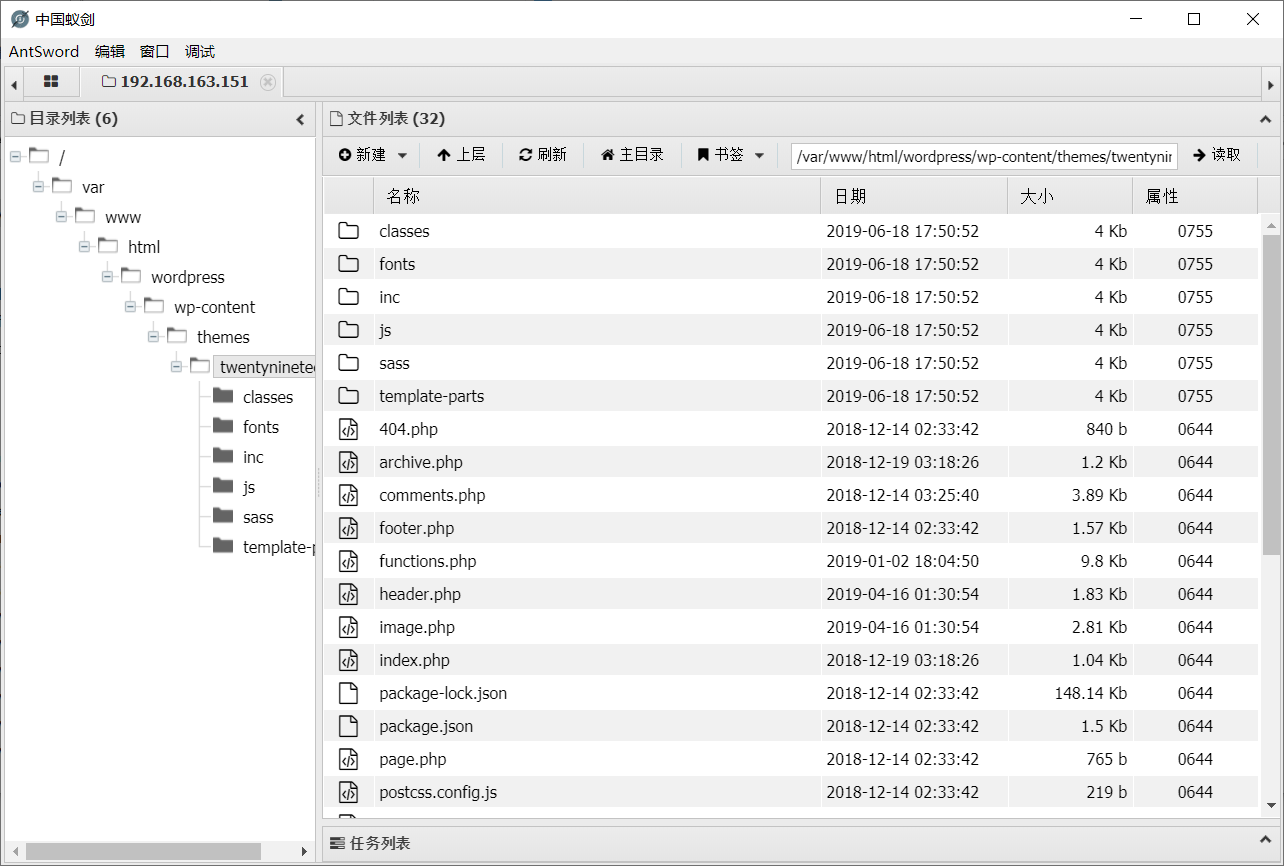Viewport: 1284px width, 866px height.
Task: Click the header.php code file icon
Action: point(348,594)
